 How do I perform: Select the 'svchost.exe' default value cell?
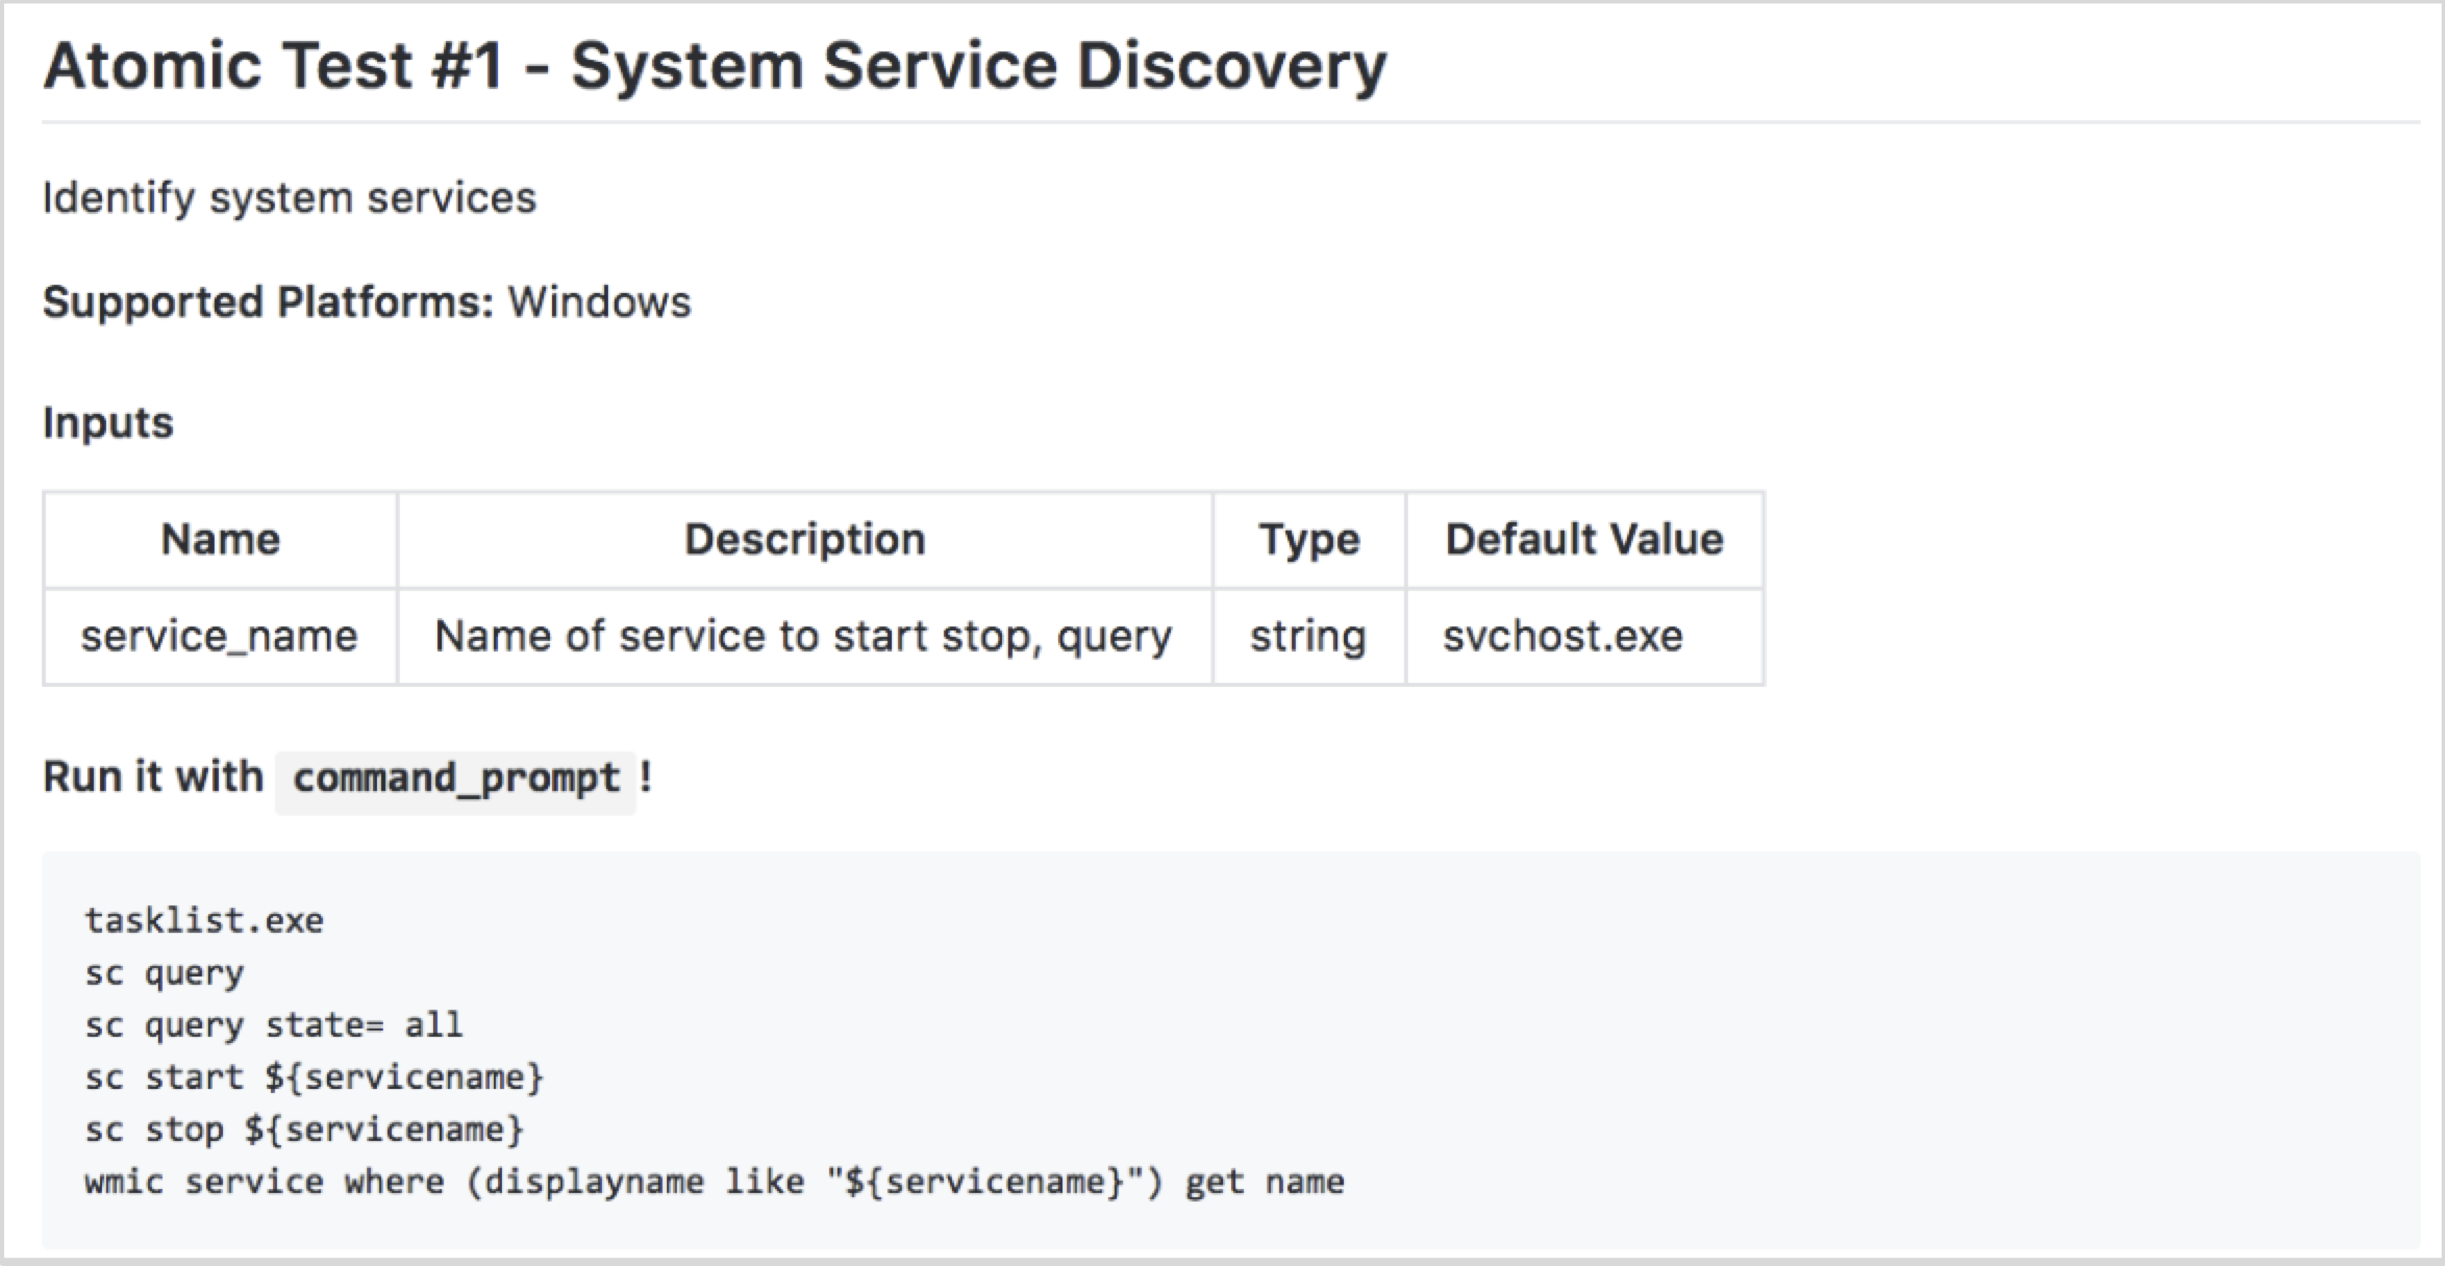[1585, 637]
